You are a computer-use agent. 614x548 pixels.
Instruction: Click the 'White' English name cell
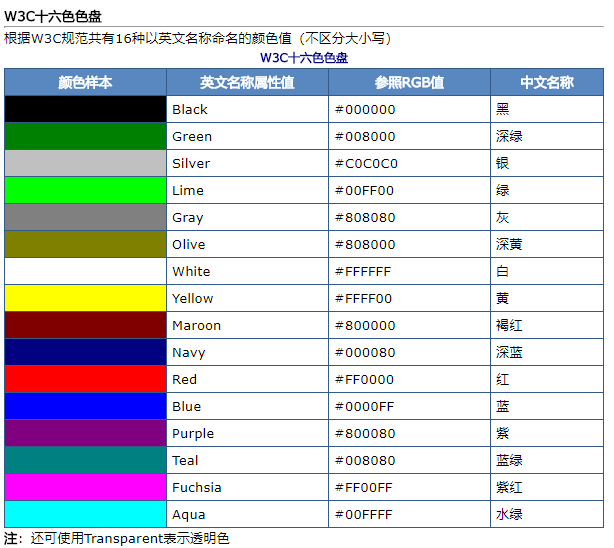[x=248, y=271]
